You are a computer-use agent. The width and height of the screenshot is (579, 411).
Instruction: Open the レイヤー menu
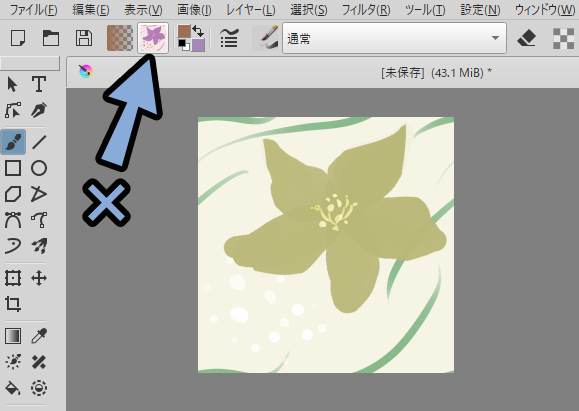click(x=251, y=10)
